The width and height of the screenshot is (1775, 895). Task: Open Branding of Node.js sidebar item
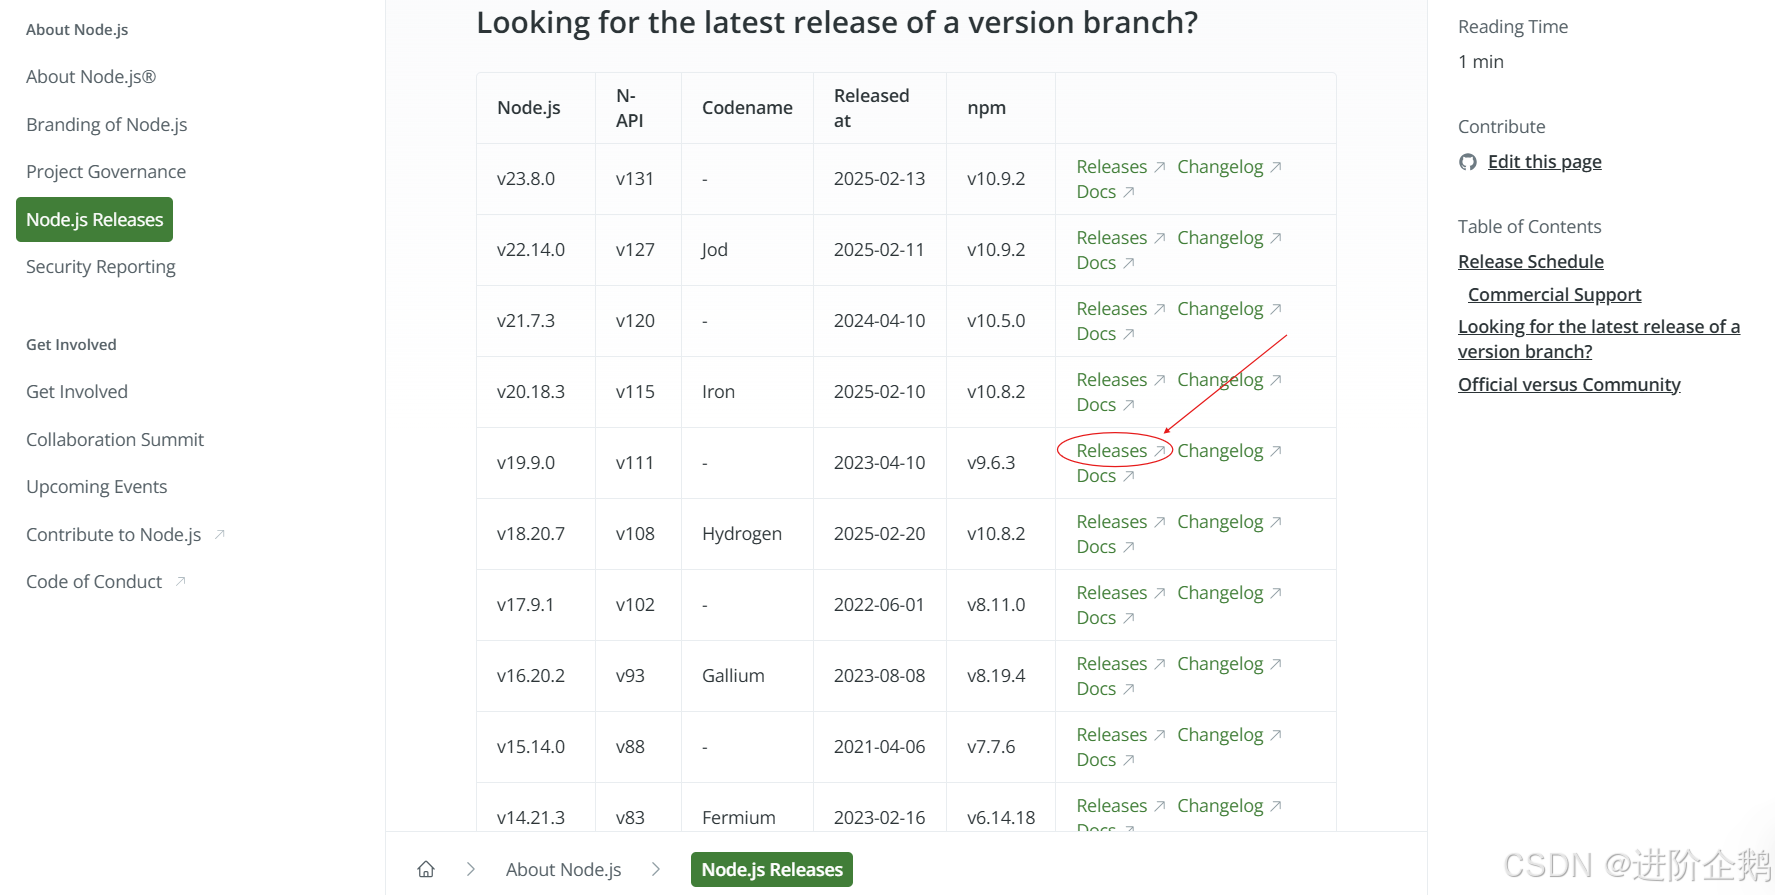click(x=107, y=125)
